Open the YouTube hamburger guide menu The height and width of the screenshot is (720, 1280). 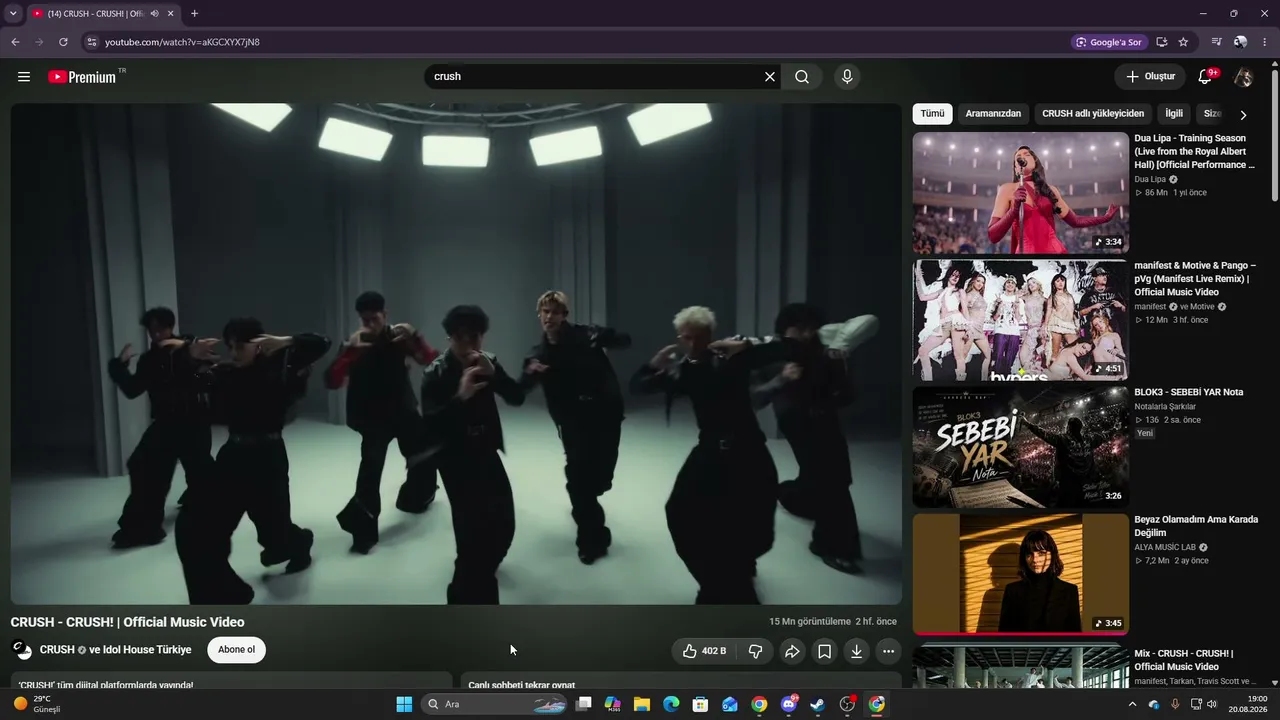(x=24, y=77)
